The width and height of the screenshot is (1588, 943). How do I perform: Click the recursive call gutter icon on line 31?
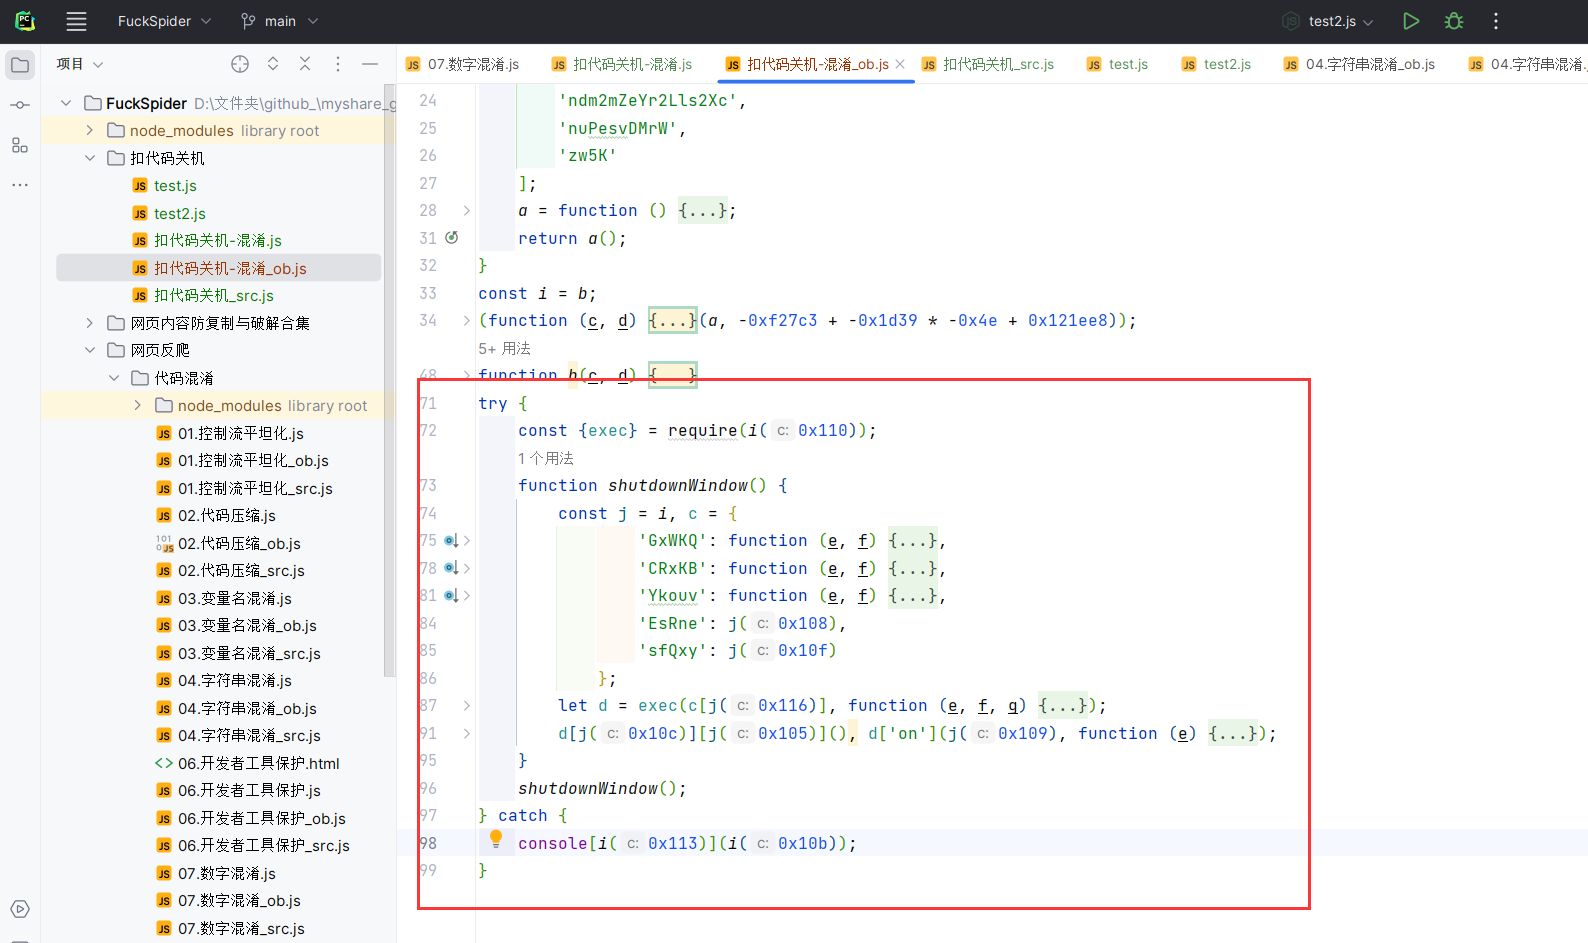coord(452,238)
